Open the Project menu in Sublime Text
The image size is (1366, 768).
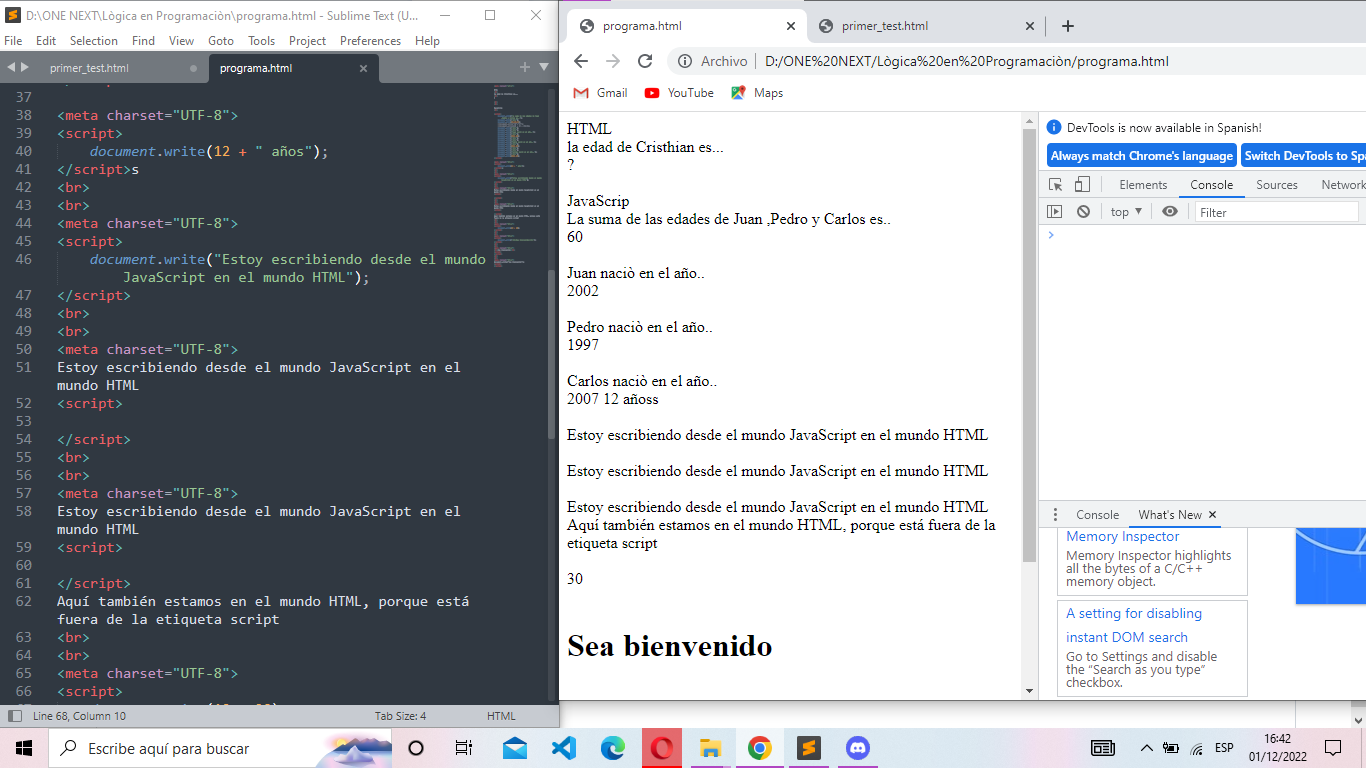click(307, 41)
